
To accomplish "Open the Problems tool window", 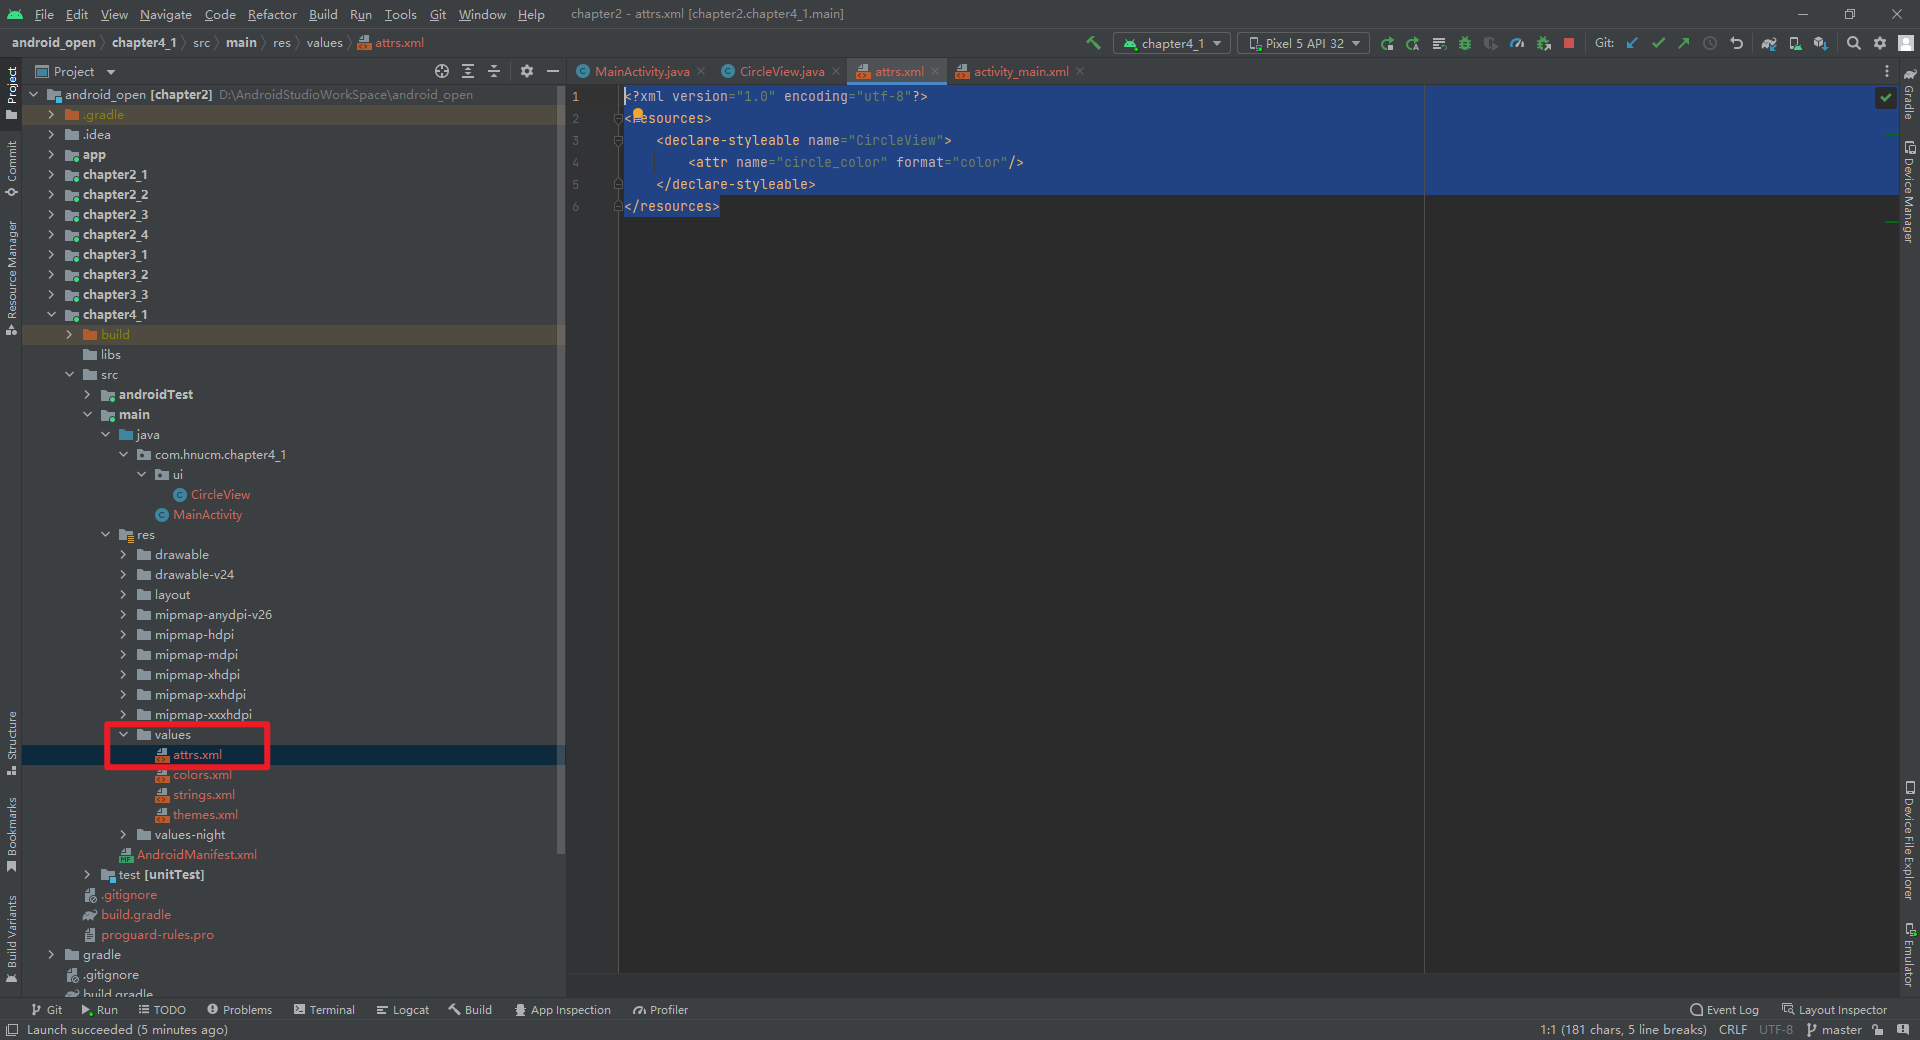I will (239, 1010).
